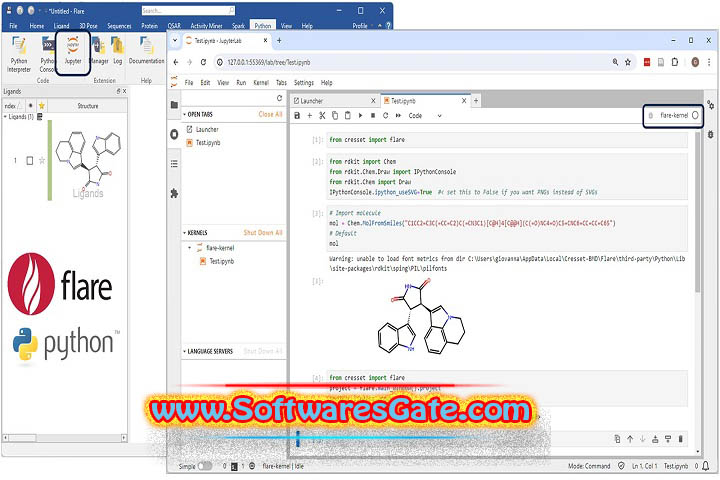720x480 pixels.
Task: Move cell up arrow in cell toolbar
Action: 630,439
